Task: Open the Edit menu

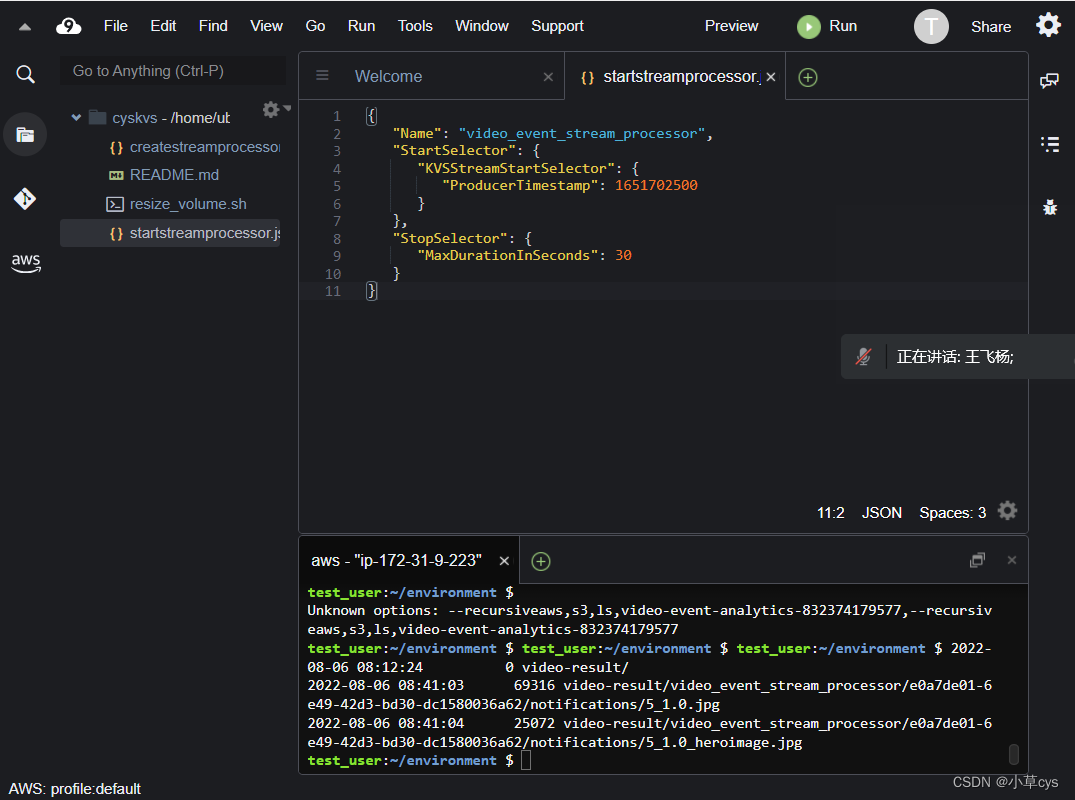Action: coord(163,26)
